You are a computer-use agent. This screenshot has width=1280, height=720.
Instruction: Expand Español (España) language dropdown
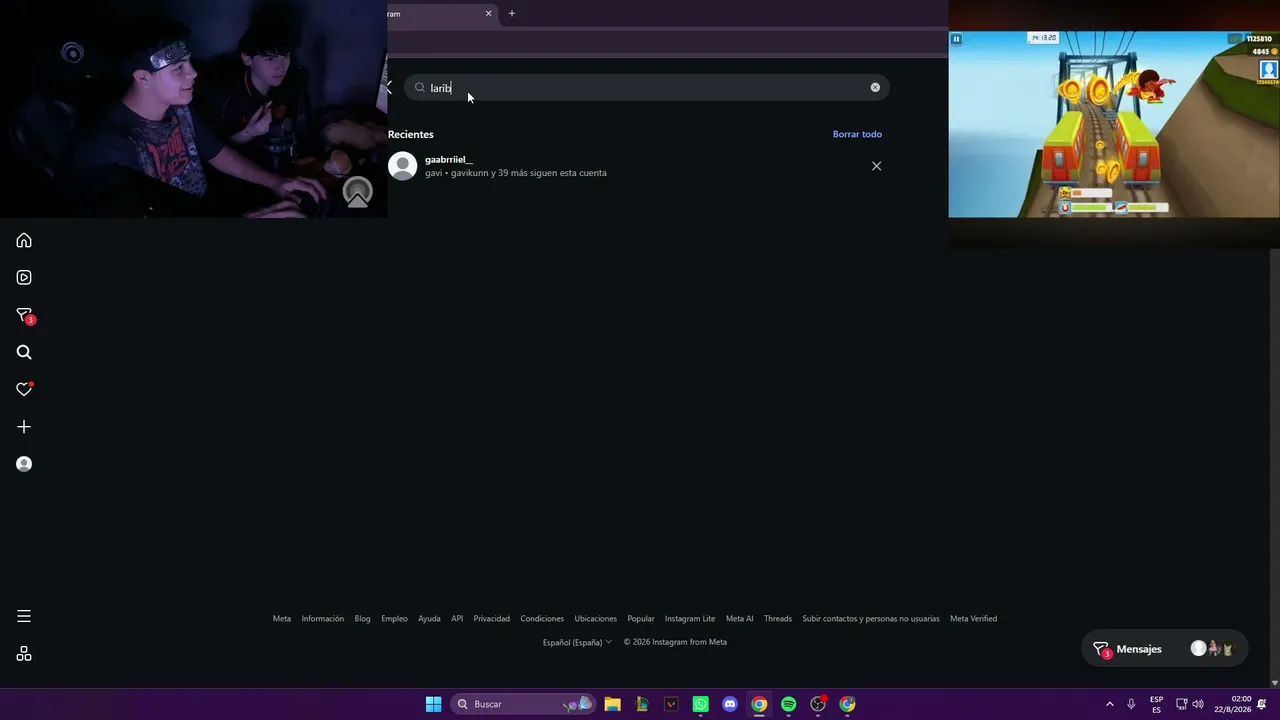coord(577,642)
